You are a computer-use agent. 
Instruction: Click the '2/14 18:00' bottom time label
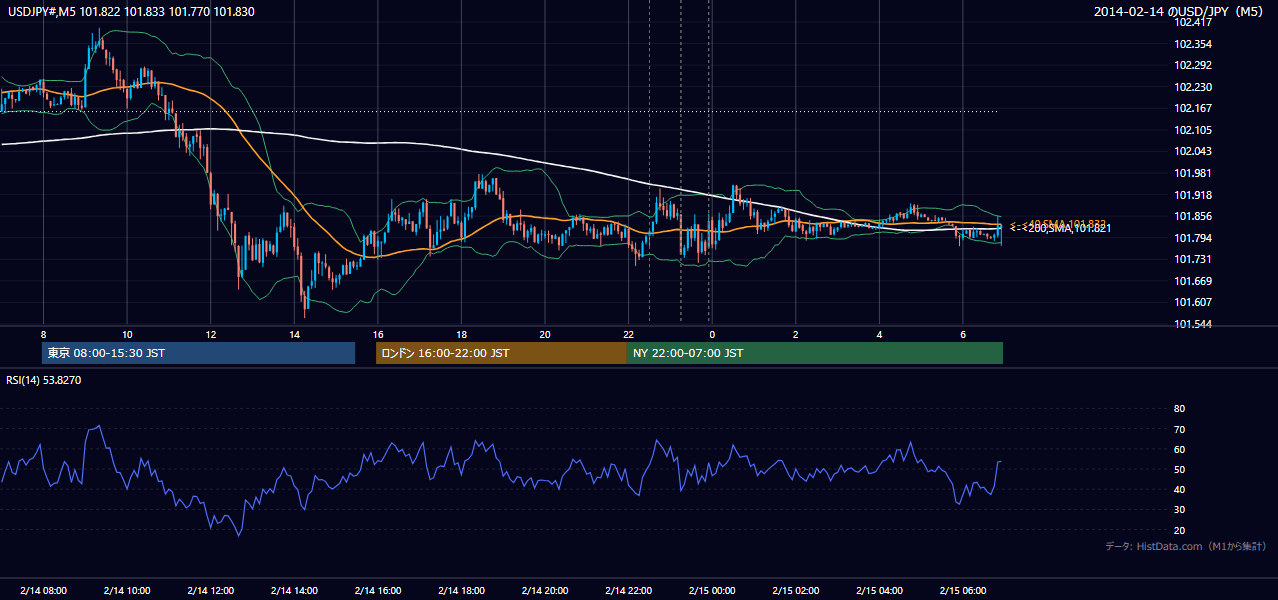[461, 591]
